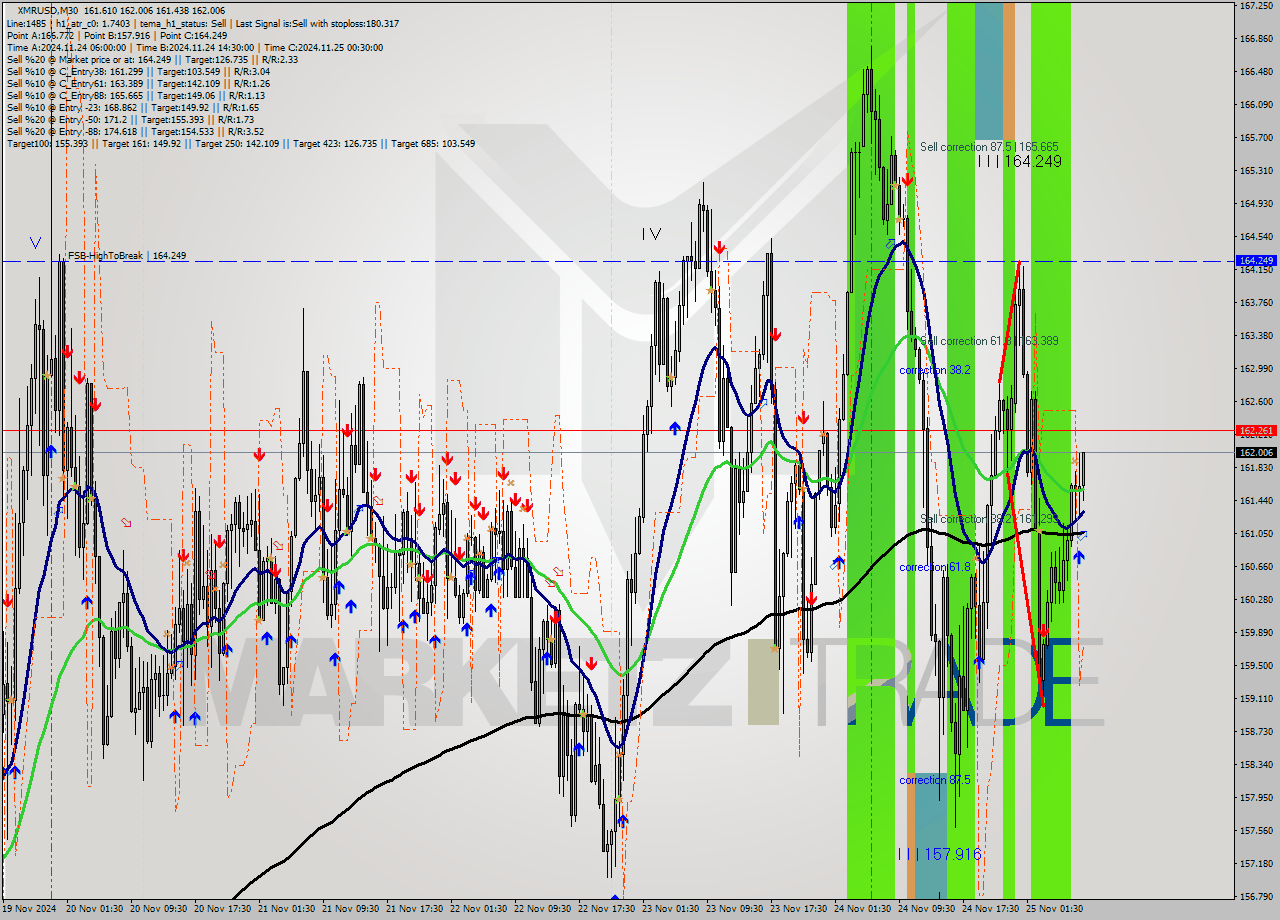Select the large 'I I I 164.249' label
The height and width of the screenshot is (920, 1280).
[1019, 161]
